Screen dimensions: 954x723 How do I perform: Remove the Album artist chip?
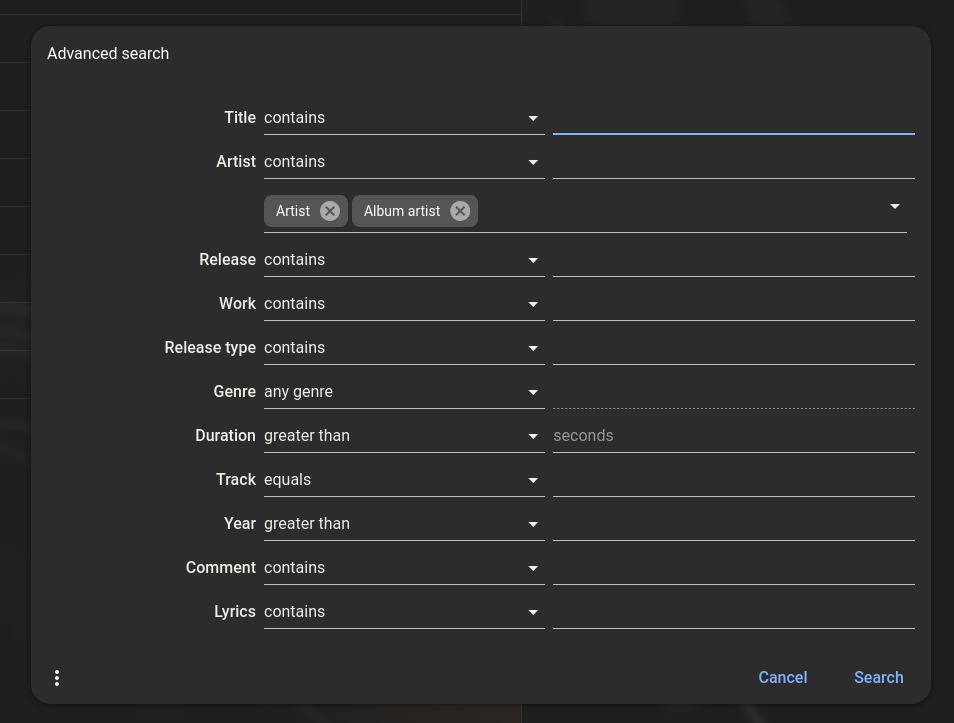click(460, 211)
